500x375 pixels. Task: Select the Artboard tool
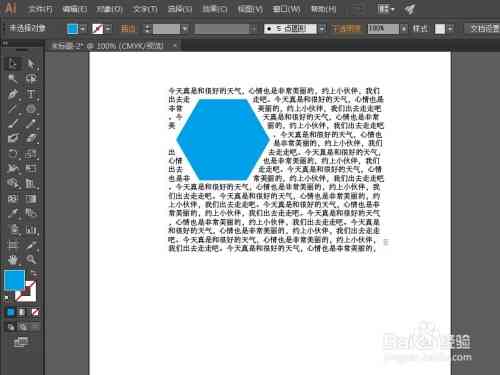pos(13,245)
